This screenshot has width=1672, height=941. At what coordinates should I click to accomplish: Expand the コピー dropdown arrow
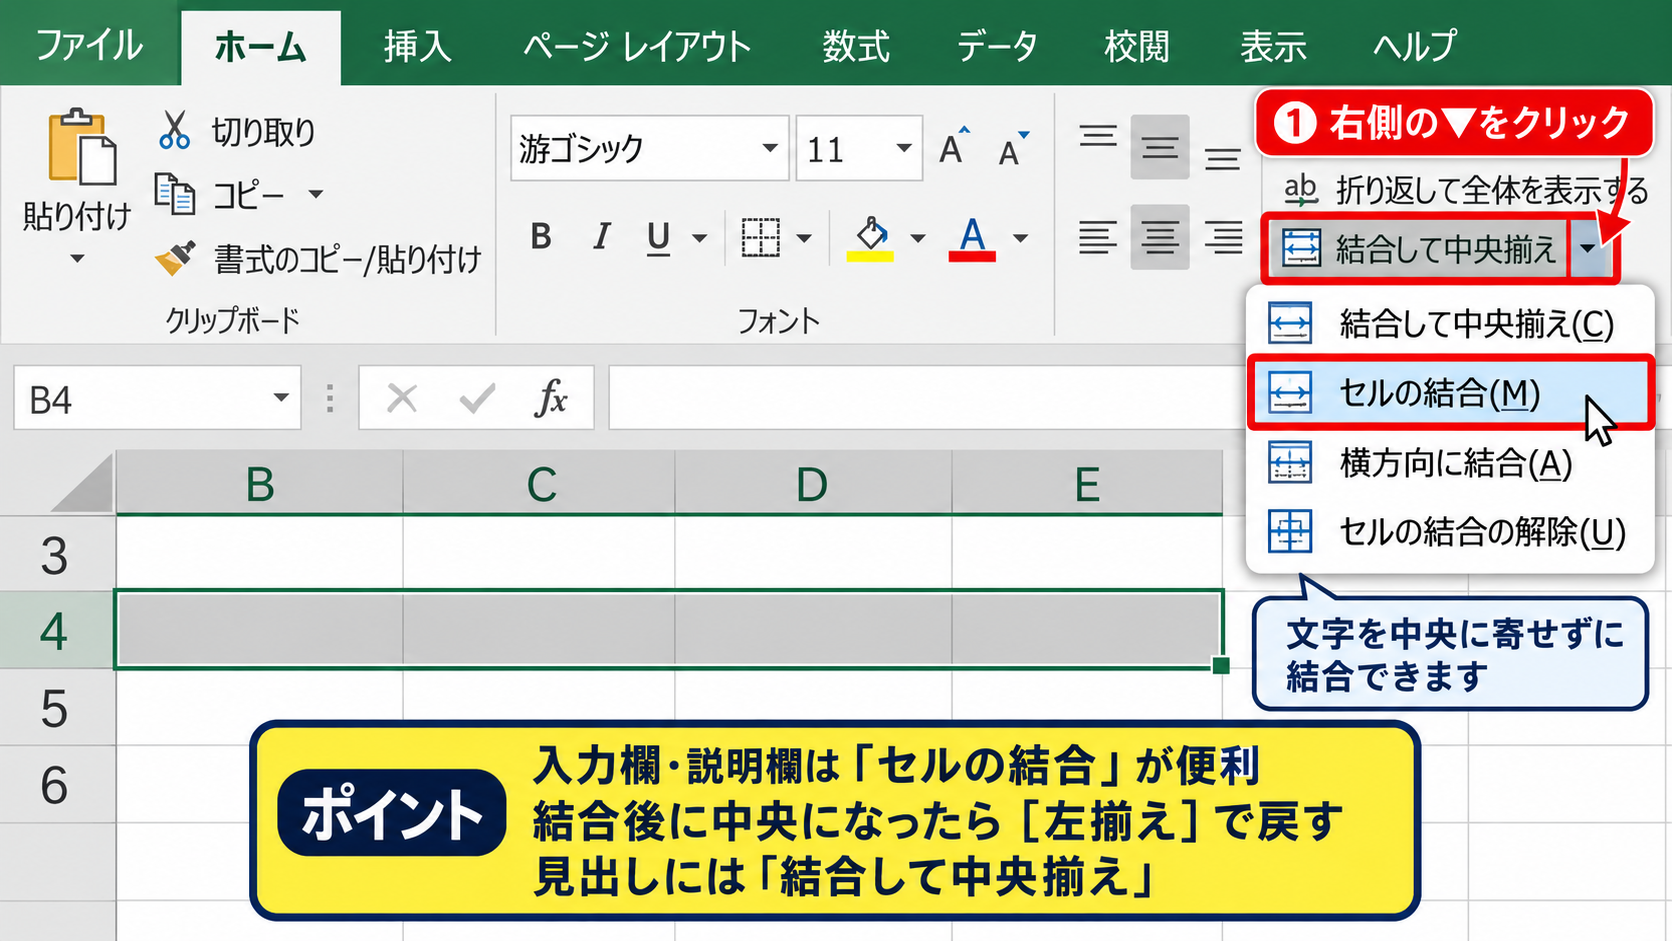315,194
